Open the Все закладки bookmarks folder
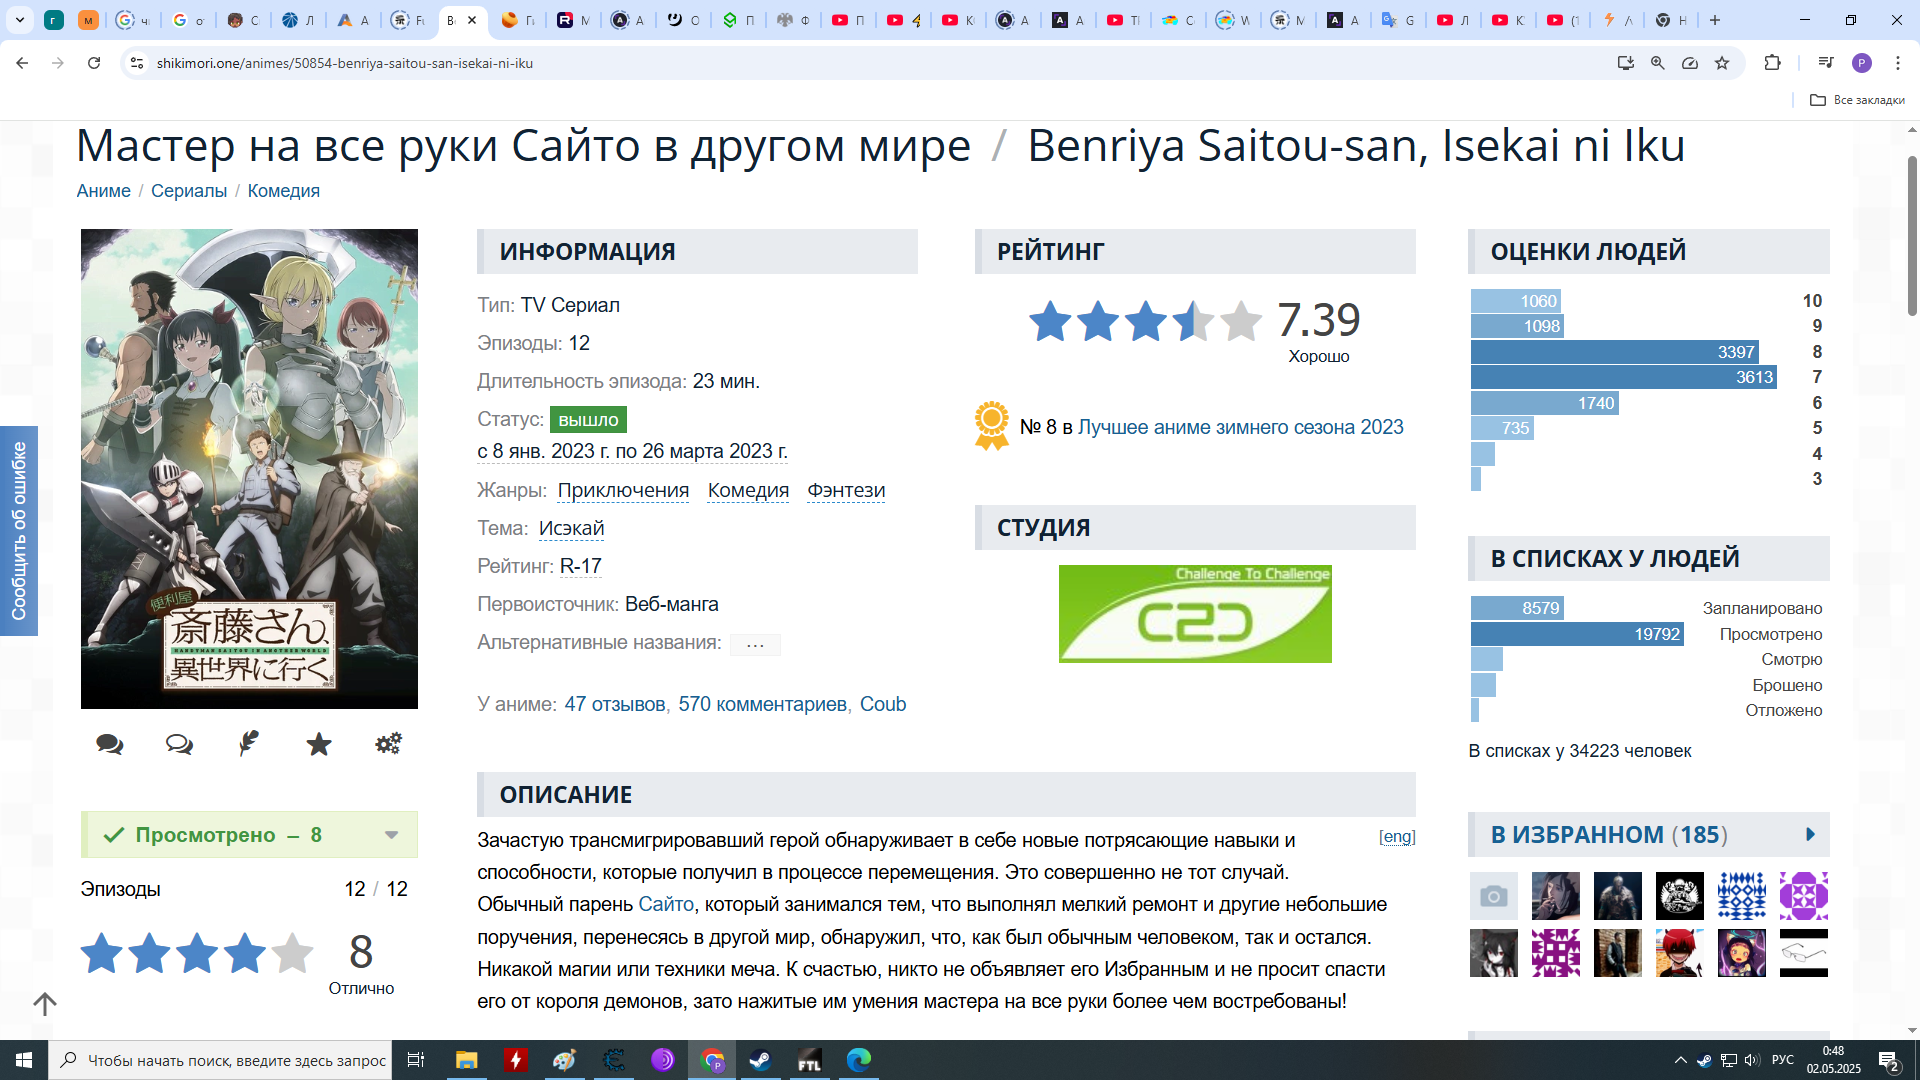This screenshot has width=1920, height=1080. point(1857,100)
